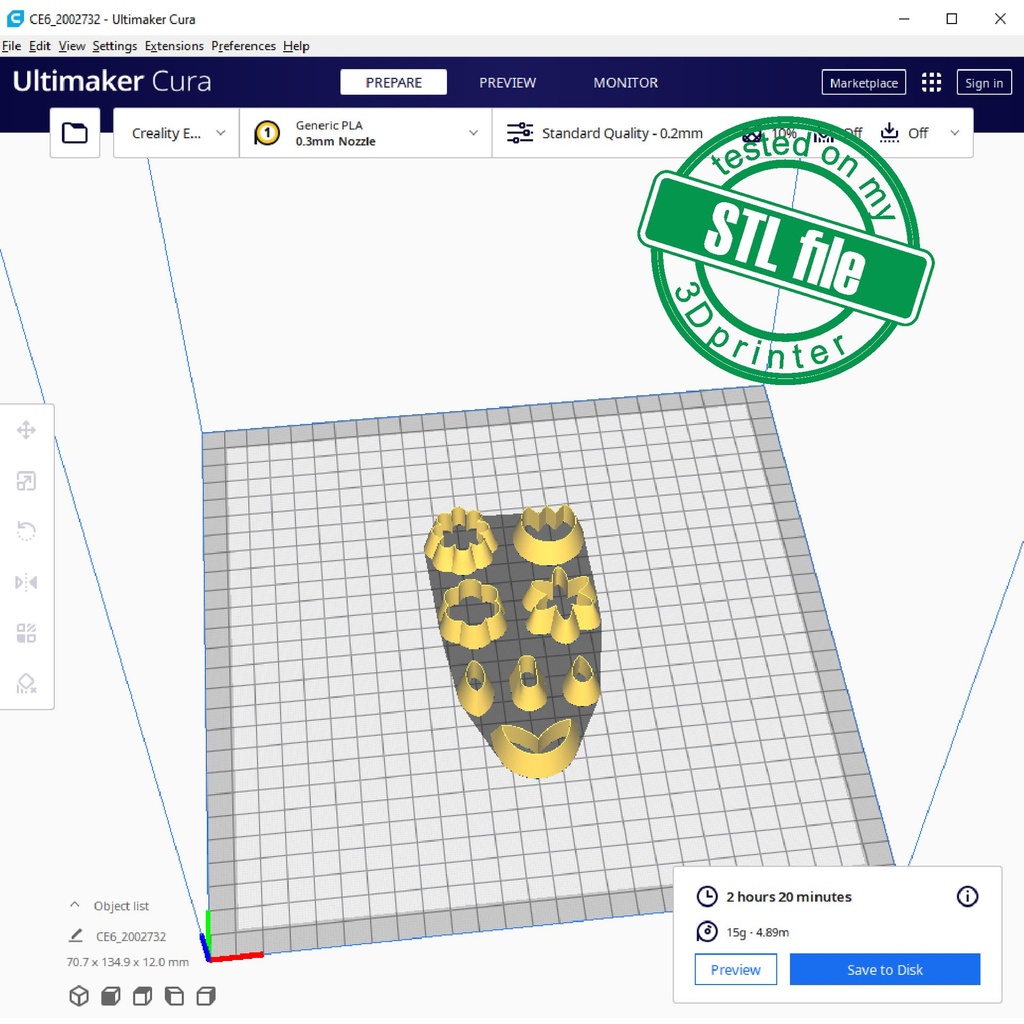Image resolution: width=1024 pixels, height=1024 pixels.
Task: Open the application switcher grid icon
Action: click(931, 83)
